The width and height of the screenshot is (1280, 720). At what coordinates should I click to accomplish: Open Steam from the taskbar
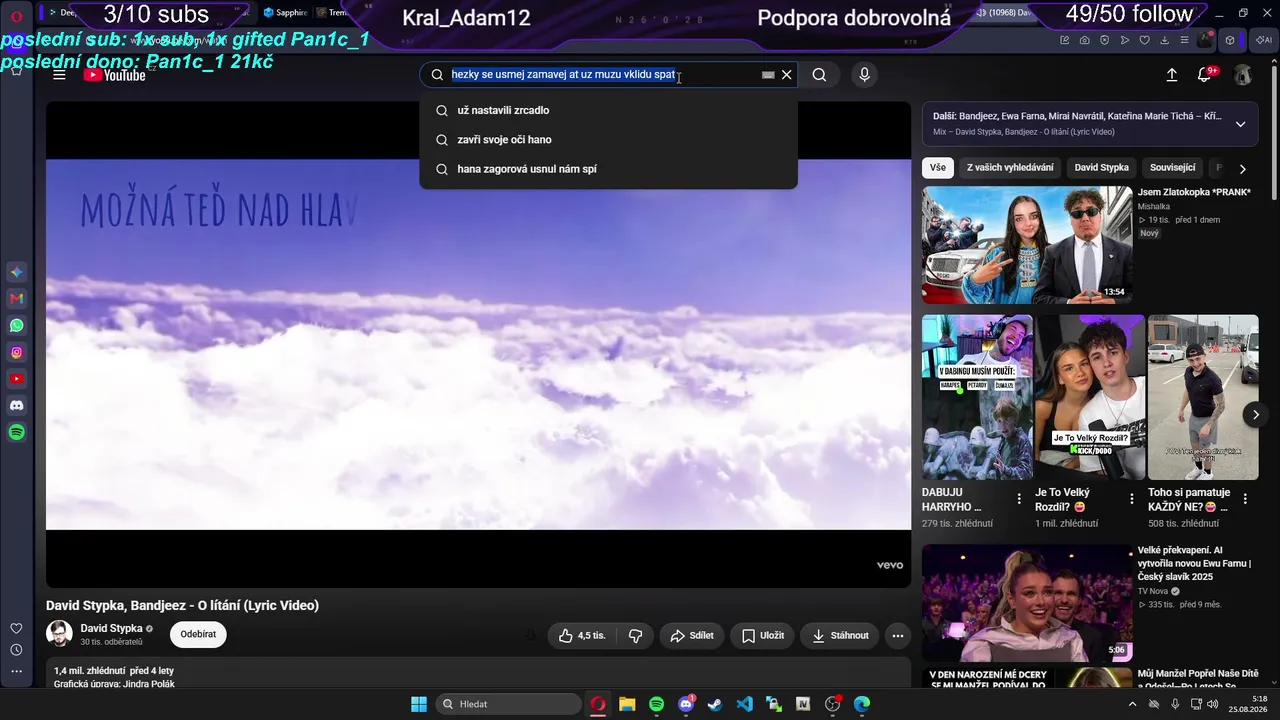coord(715,704)
